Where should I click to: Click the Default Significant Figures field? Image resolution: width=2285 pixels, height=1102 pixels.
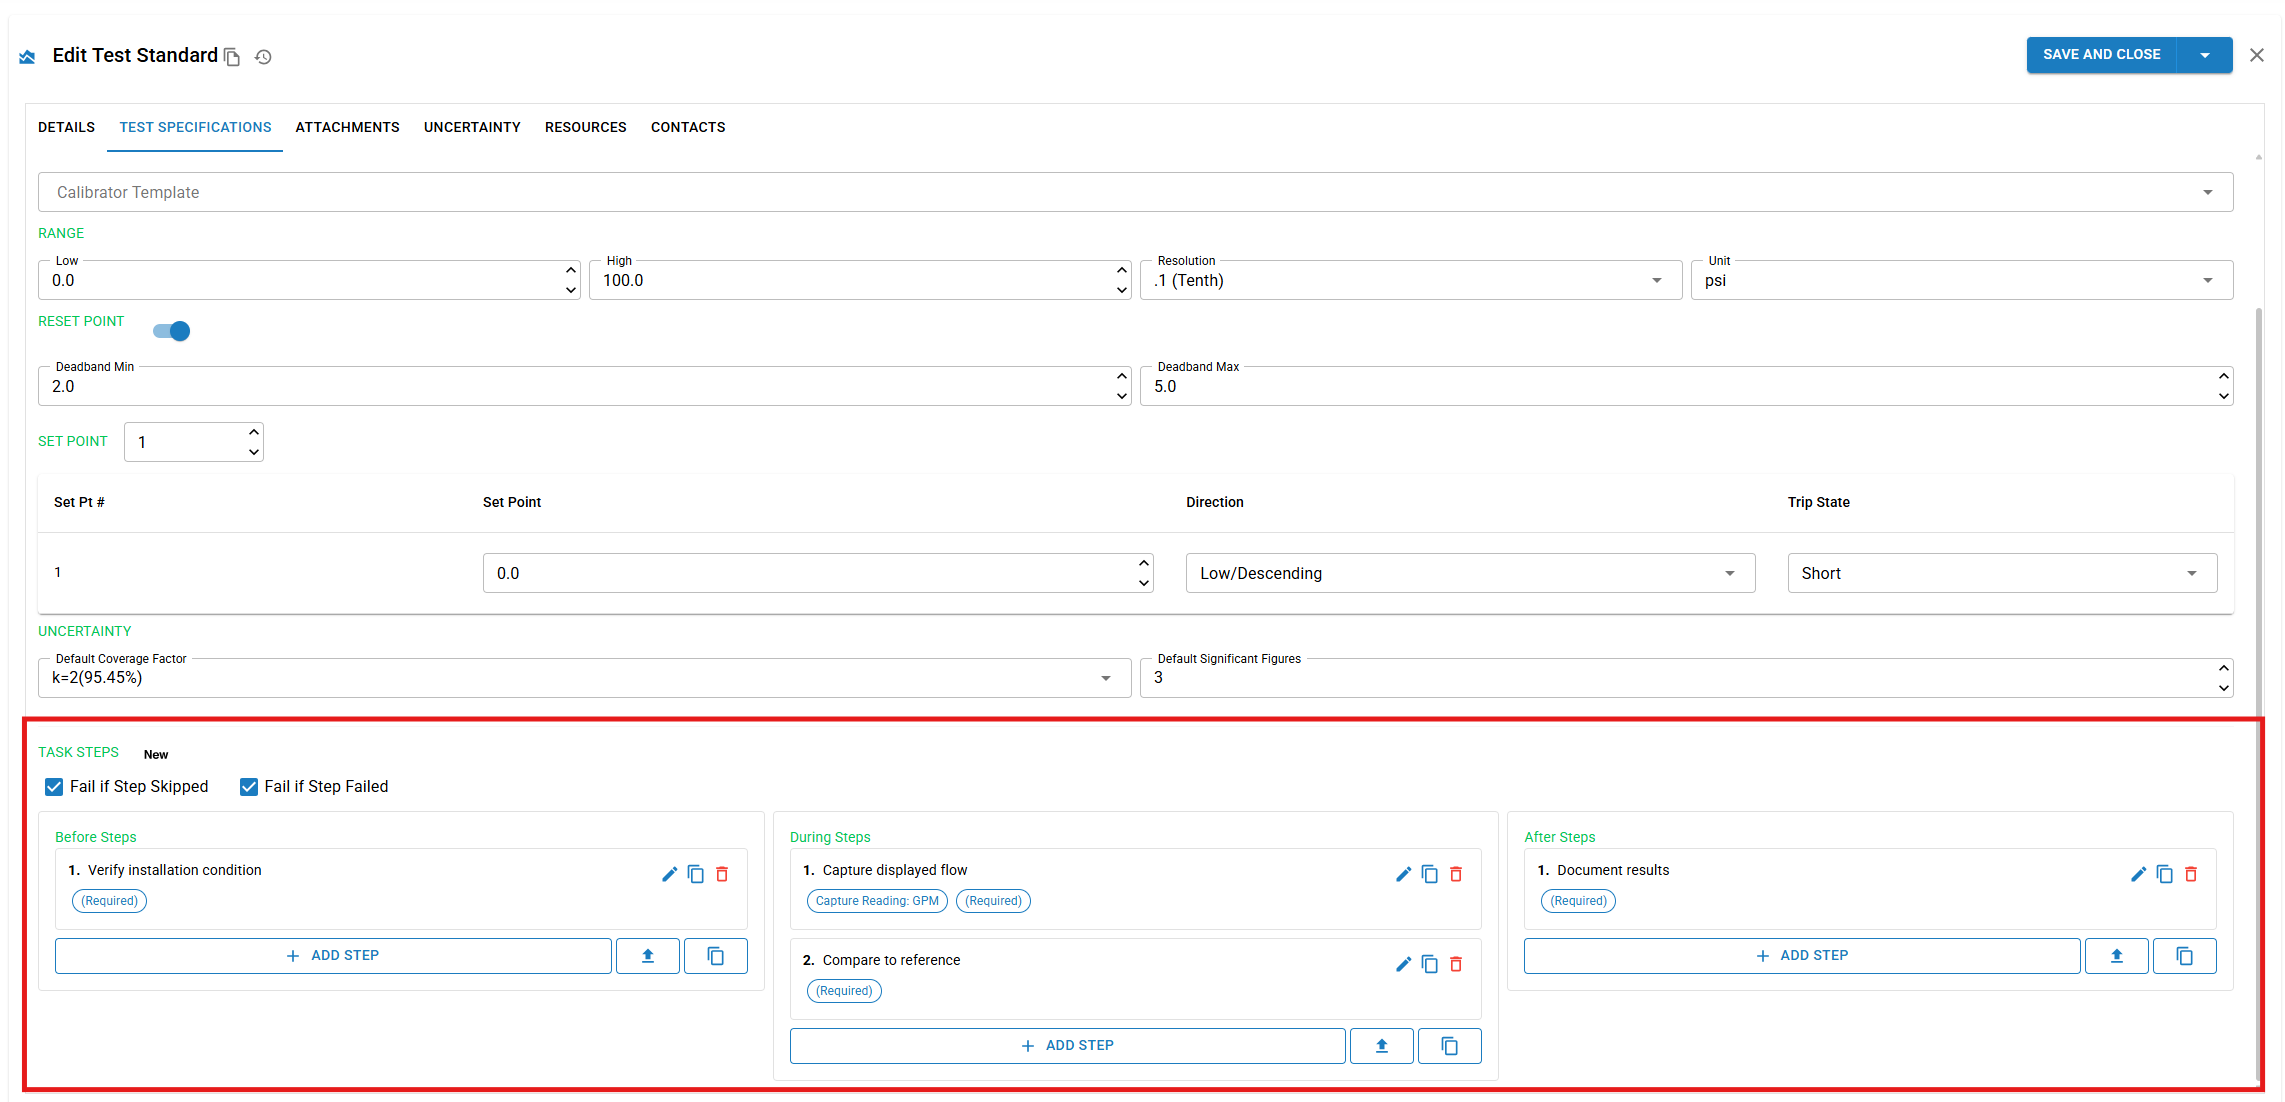click(1686, 678)
